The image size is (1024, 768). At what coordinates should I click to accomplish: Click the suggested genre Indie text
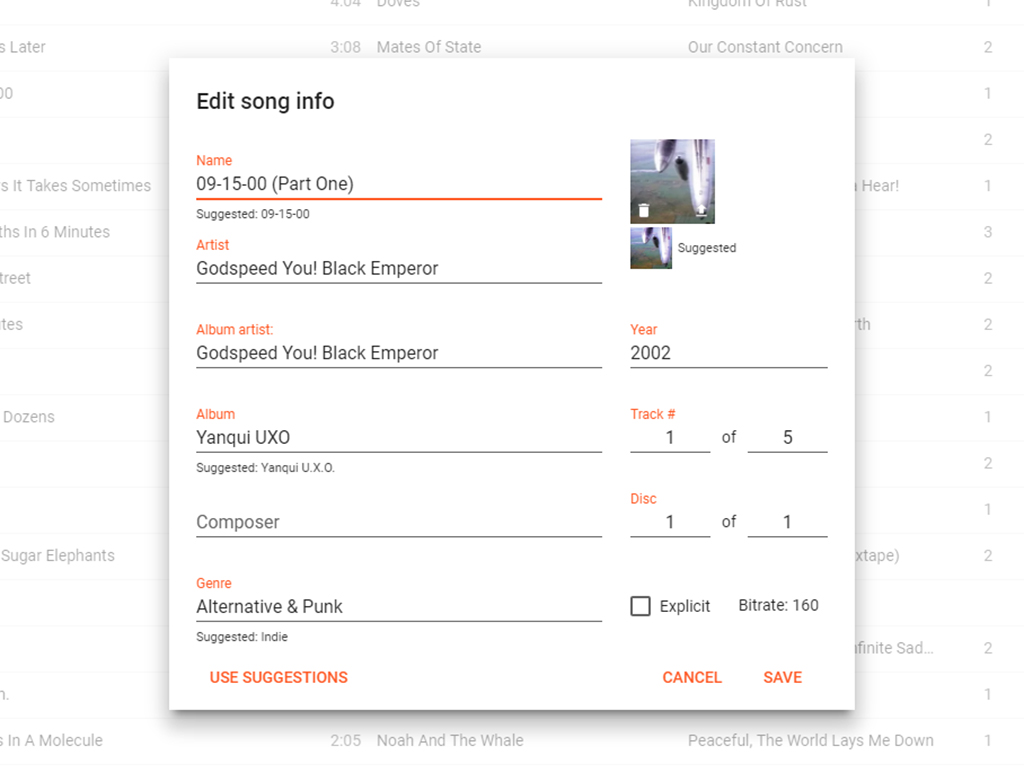point(242,637)
